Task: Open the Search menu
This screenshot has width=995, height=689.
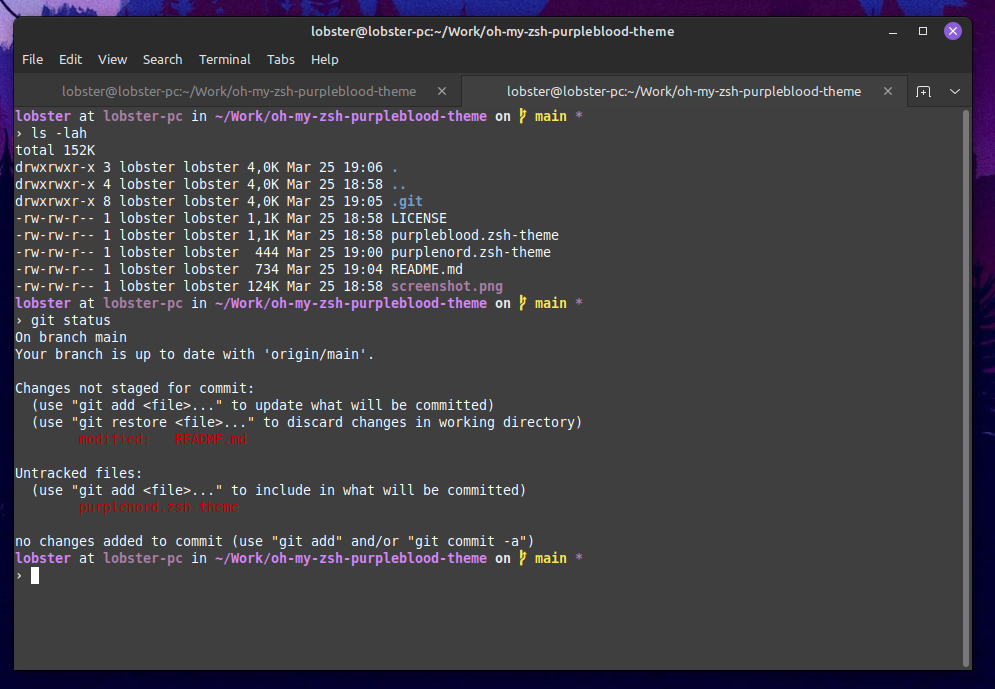Action: (162, 59)
